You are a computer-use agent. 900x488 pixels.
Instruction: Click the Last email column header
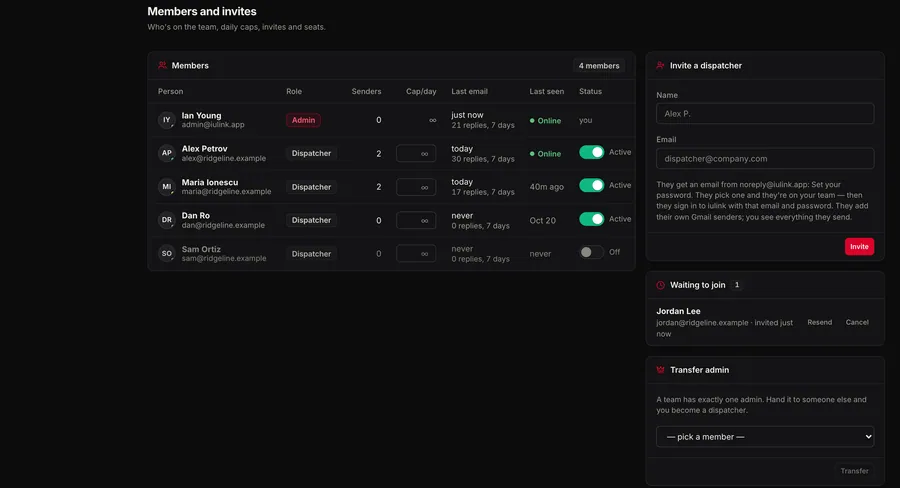[470, 91]
